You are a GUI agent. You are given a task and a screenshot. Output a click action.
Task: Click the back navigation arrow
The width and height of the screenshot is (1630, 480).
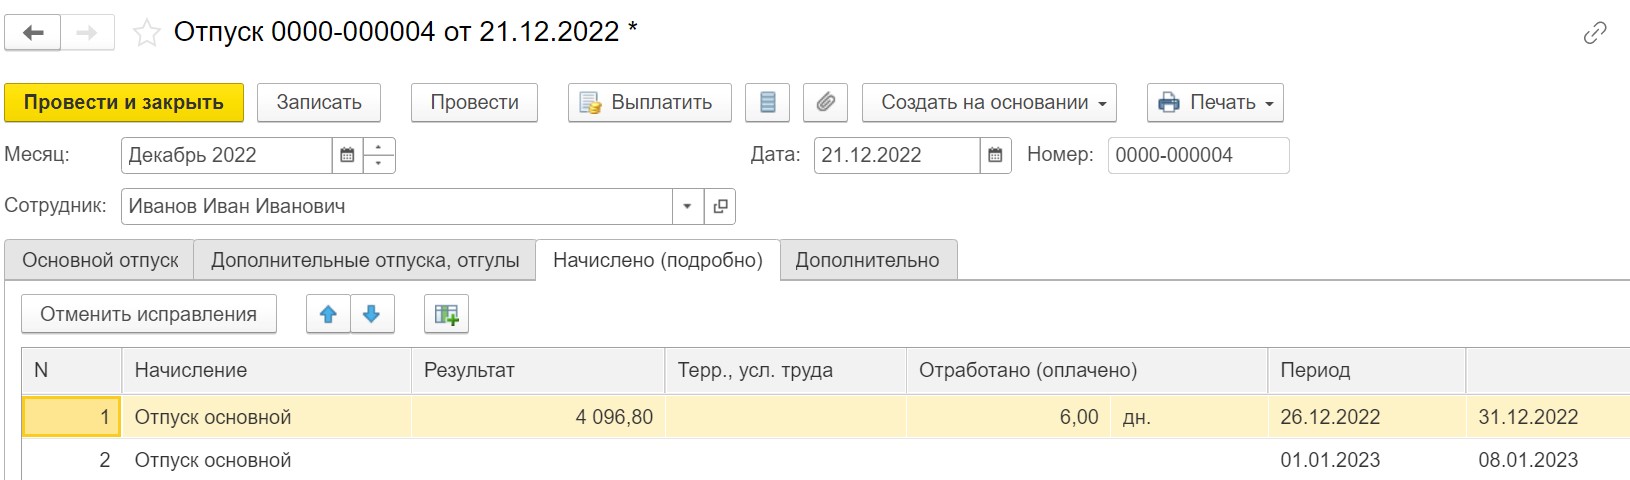[x=33, y=33]
